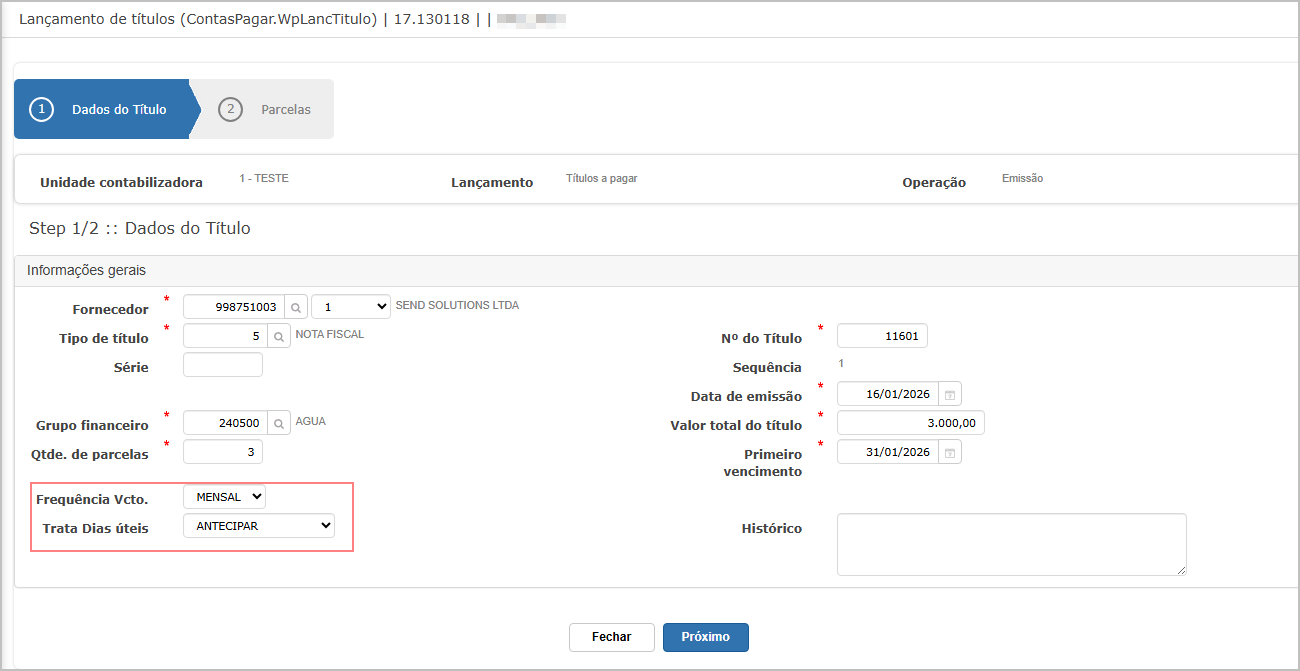Viewport: 1300px width, 671px height.
Task: Select the Valor total do título field
Action: click(x=910, y=423)
